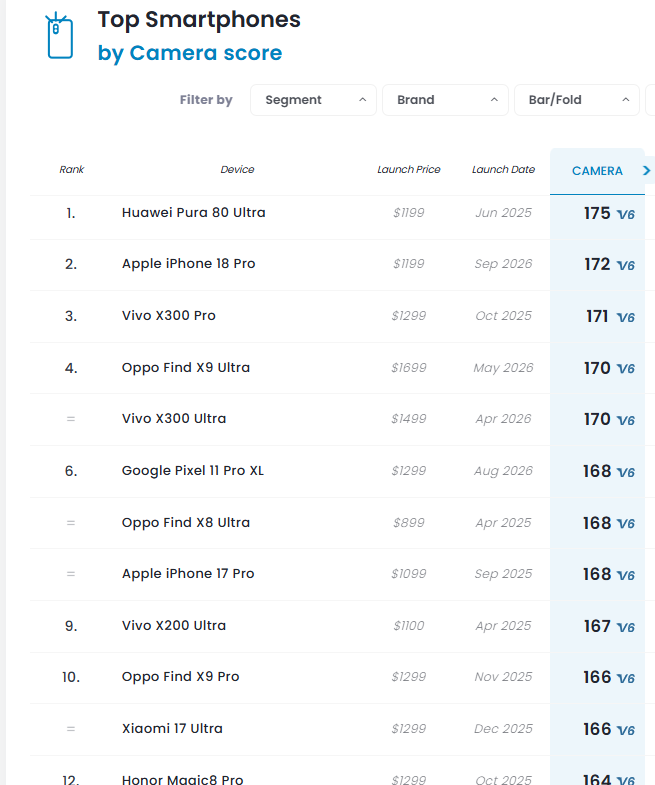Click the V6 badge for Vivo X200 Ultra
The height and width of the screenshot is (785, 655).
point(625,627)
